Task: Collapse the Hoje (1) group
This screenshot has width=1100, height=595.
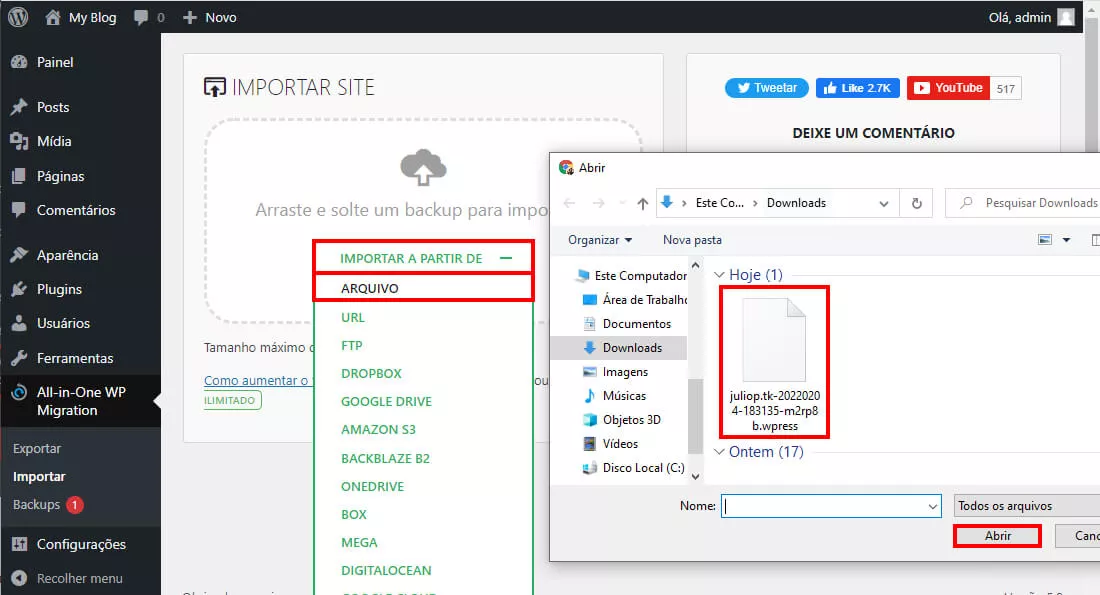Action: tap(719, 275)
